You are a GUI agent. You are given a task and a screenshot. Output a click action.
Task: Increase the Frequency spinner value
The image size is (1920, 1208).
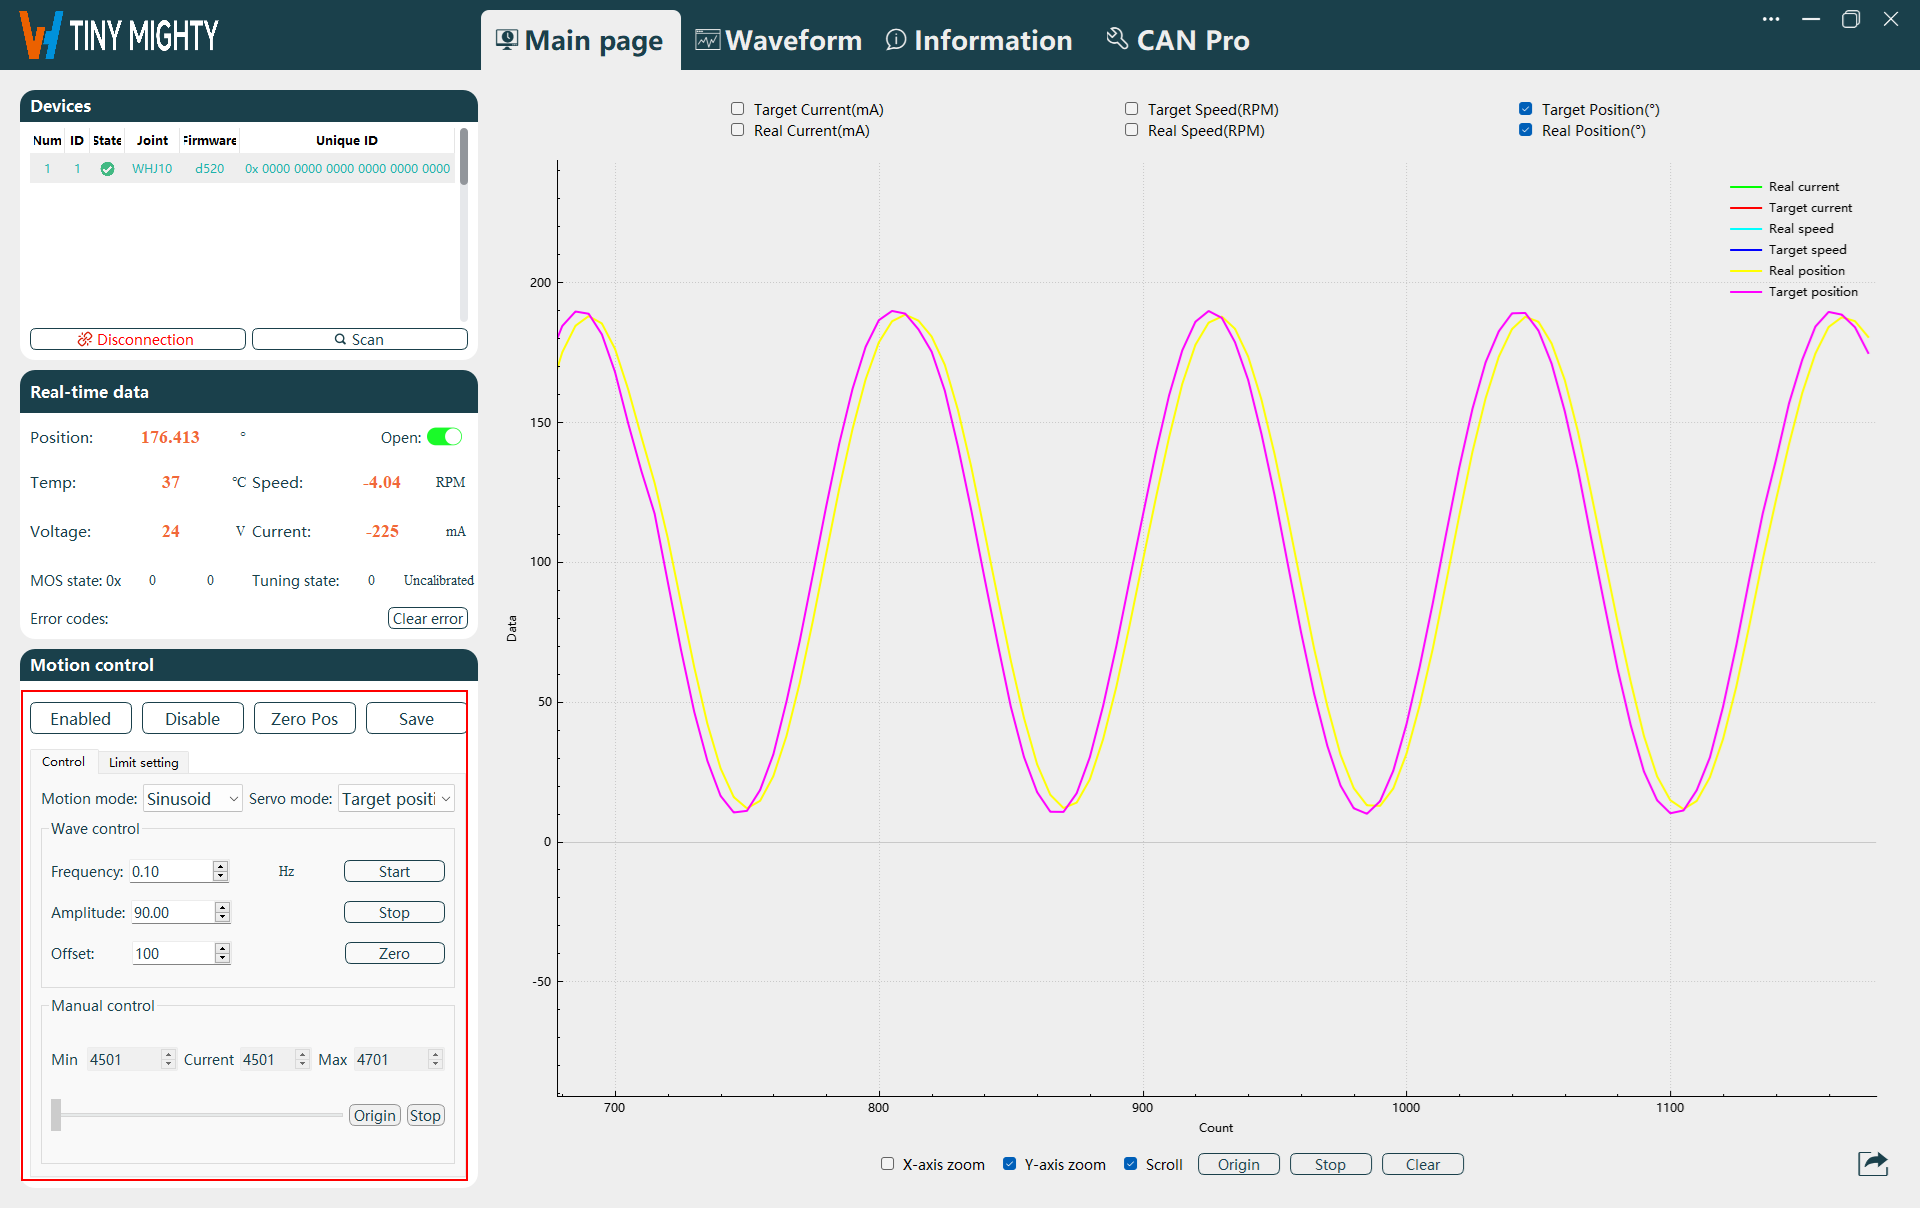click(221, 866)
